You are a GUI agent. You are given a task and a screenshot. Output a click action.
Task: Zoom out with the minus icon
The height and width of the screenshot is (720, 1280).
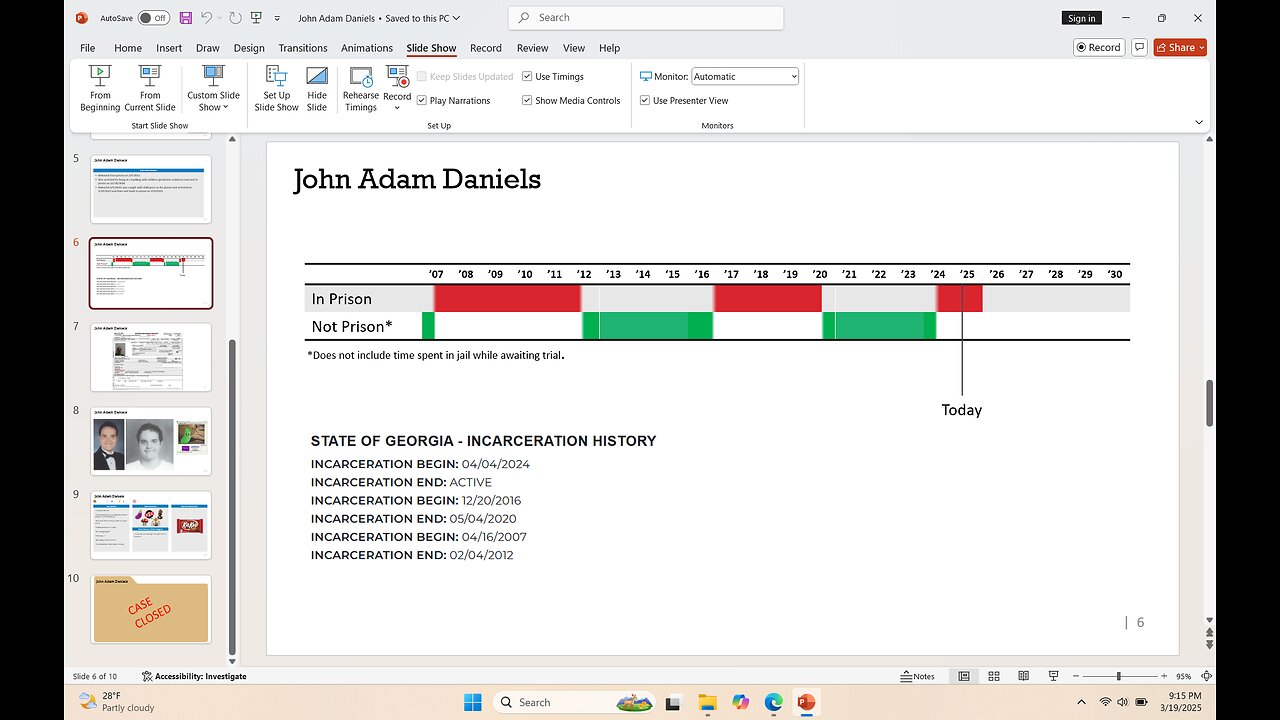(x=1075, y=676)
